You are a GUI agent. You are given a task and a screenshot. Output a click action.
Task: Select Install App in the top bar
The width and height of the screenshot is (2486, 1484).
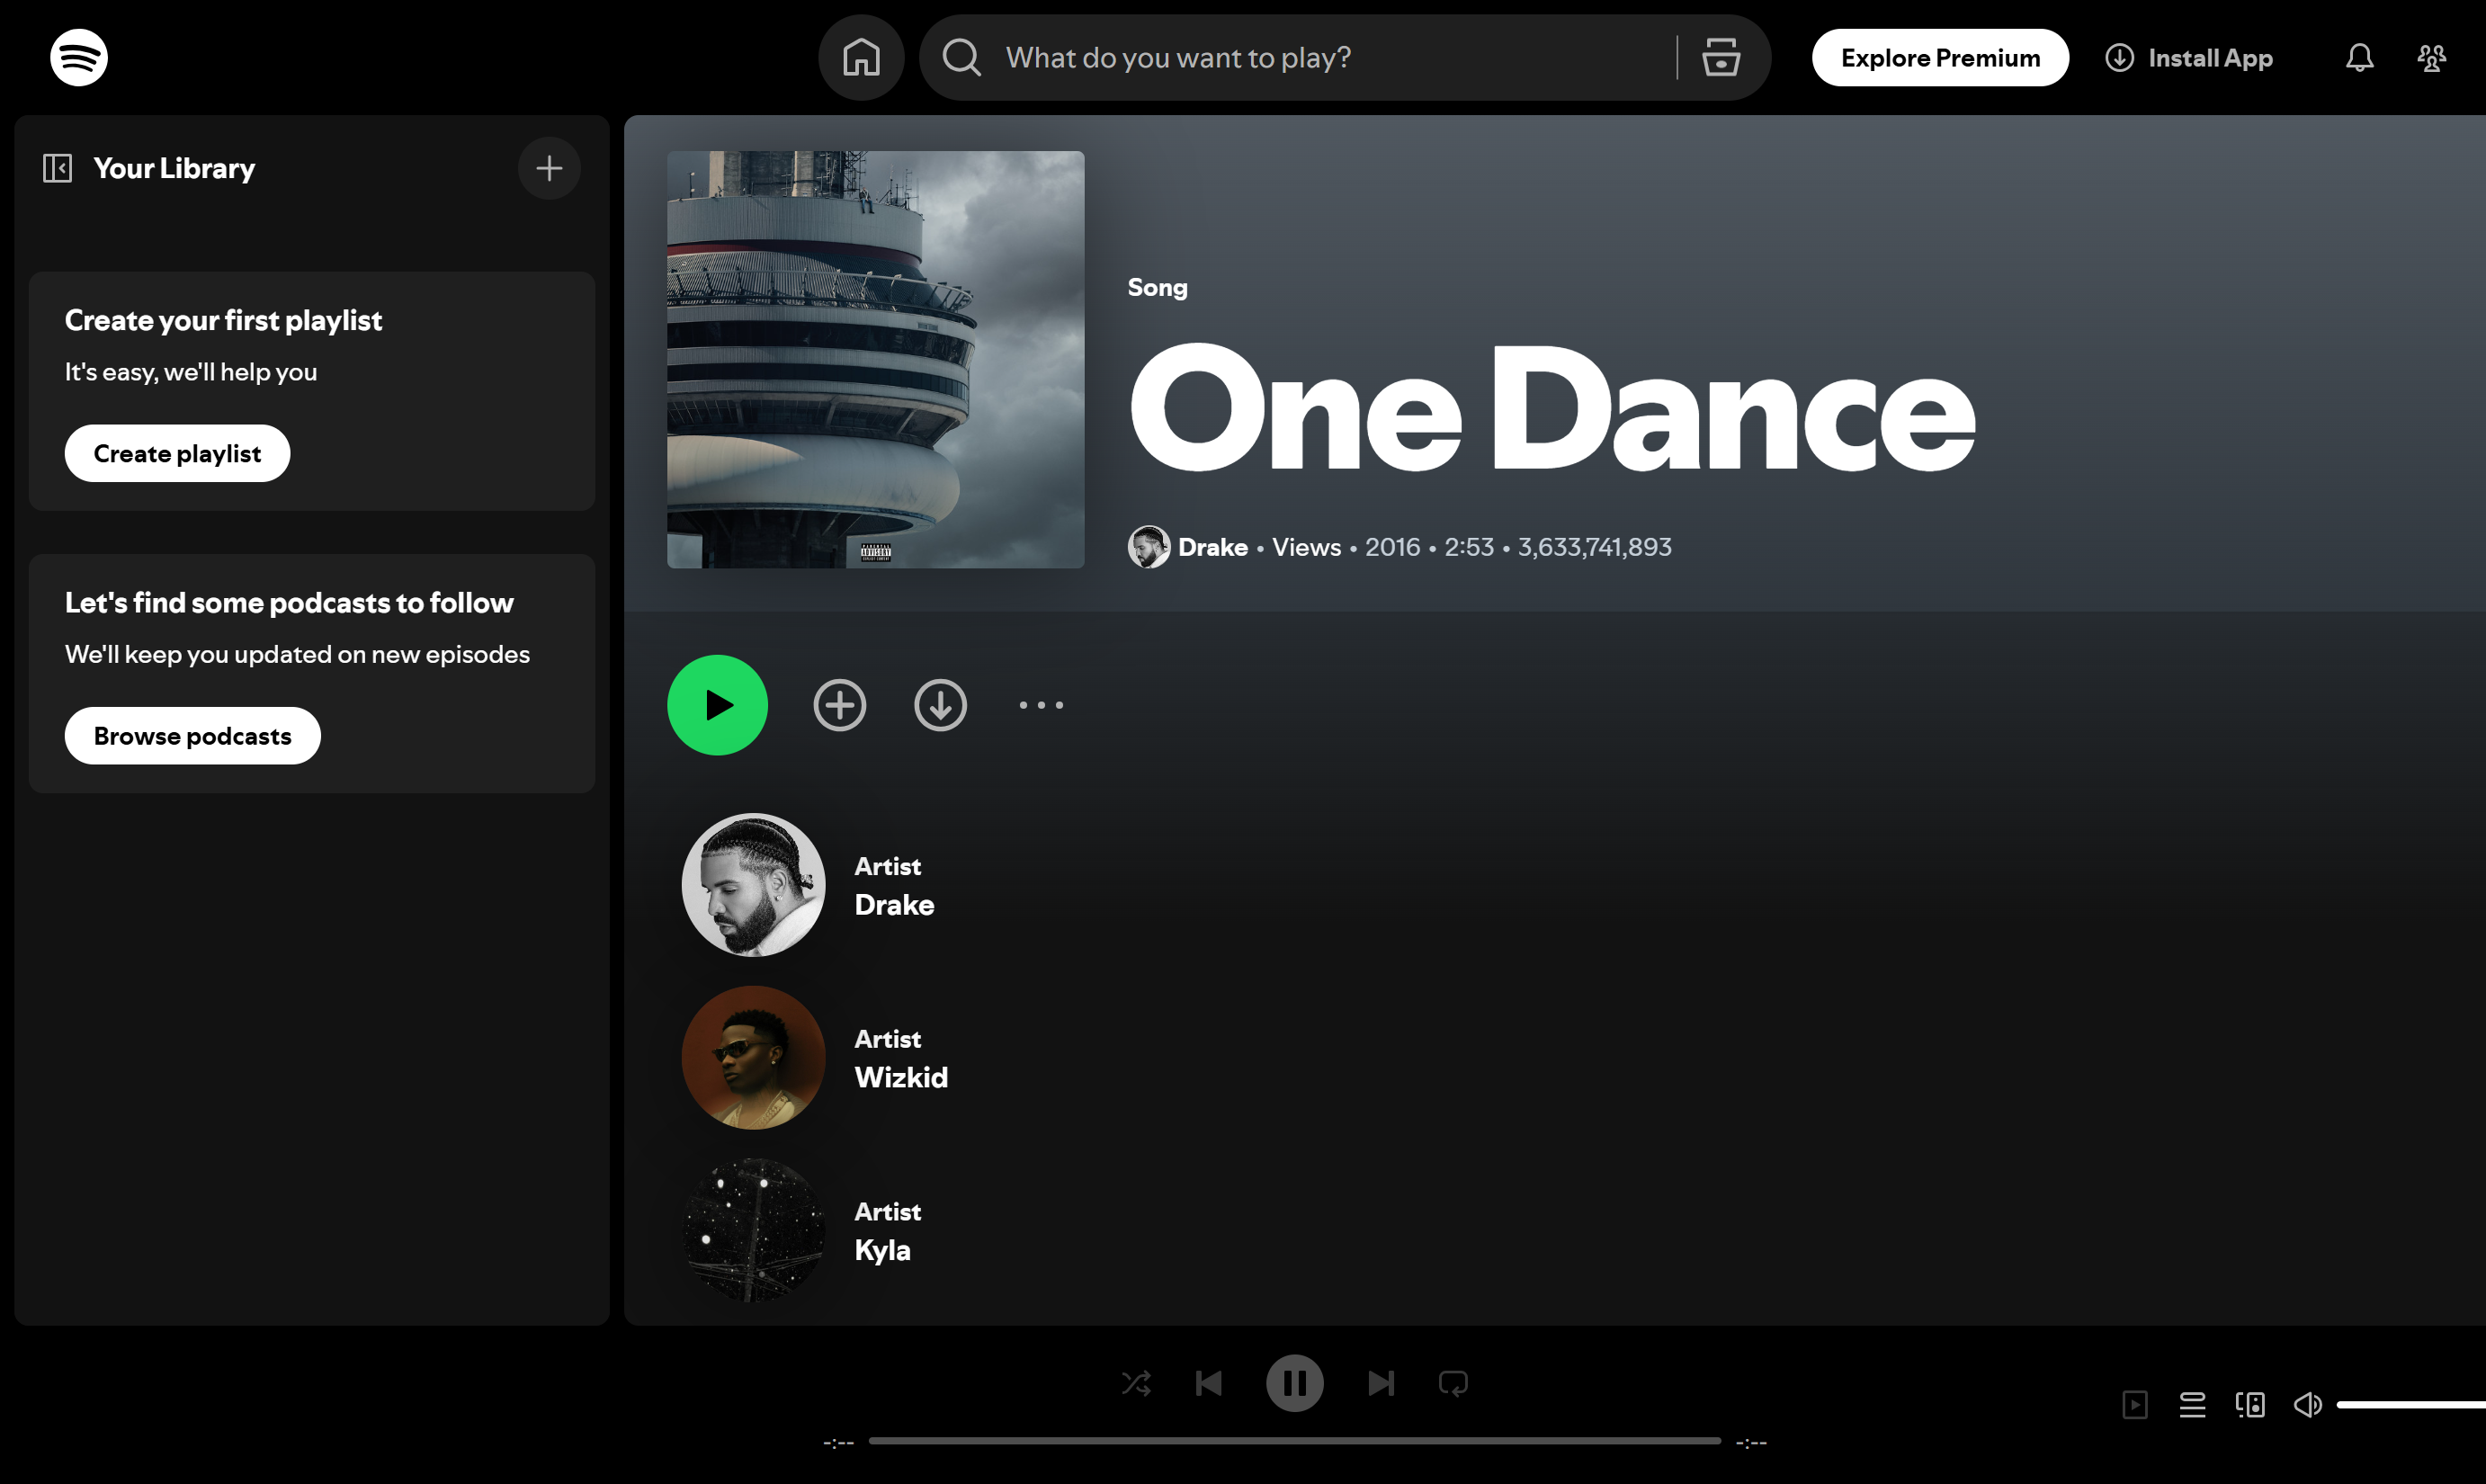click(2190, 57)
